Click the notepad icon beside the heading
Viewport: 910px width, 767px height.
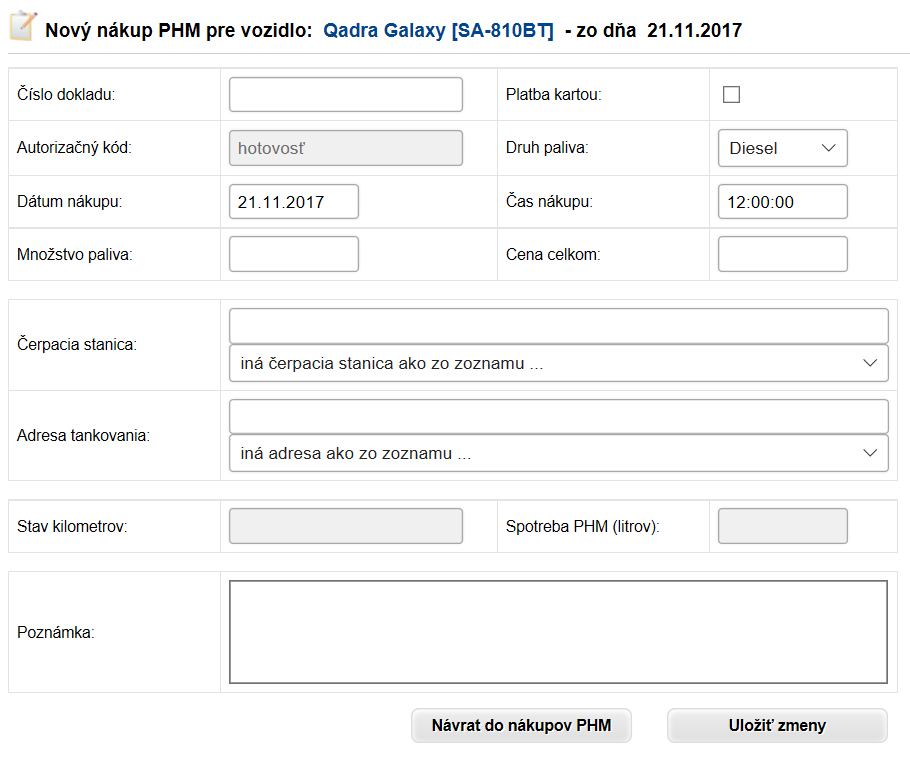point(23,27)
